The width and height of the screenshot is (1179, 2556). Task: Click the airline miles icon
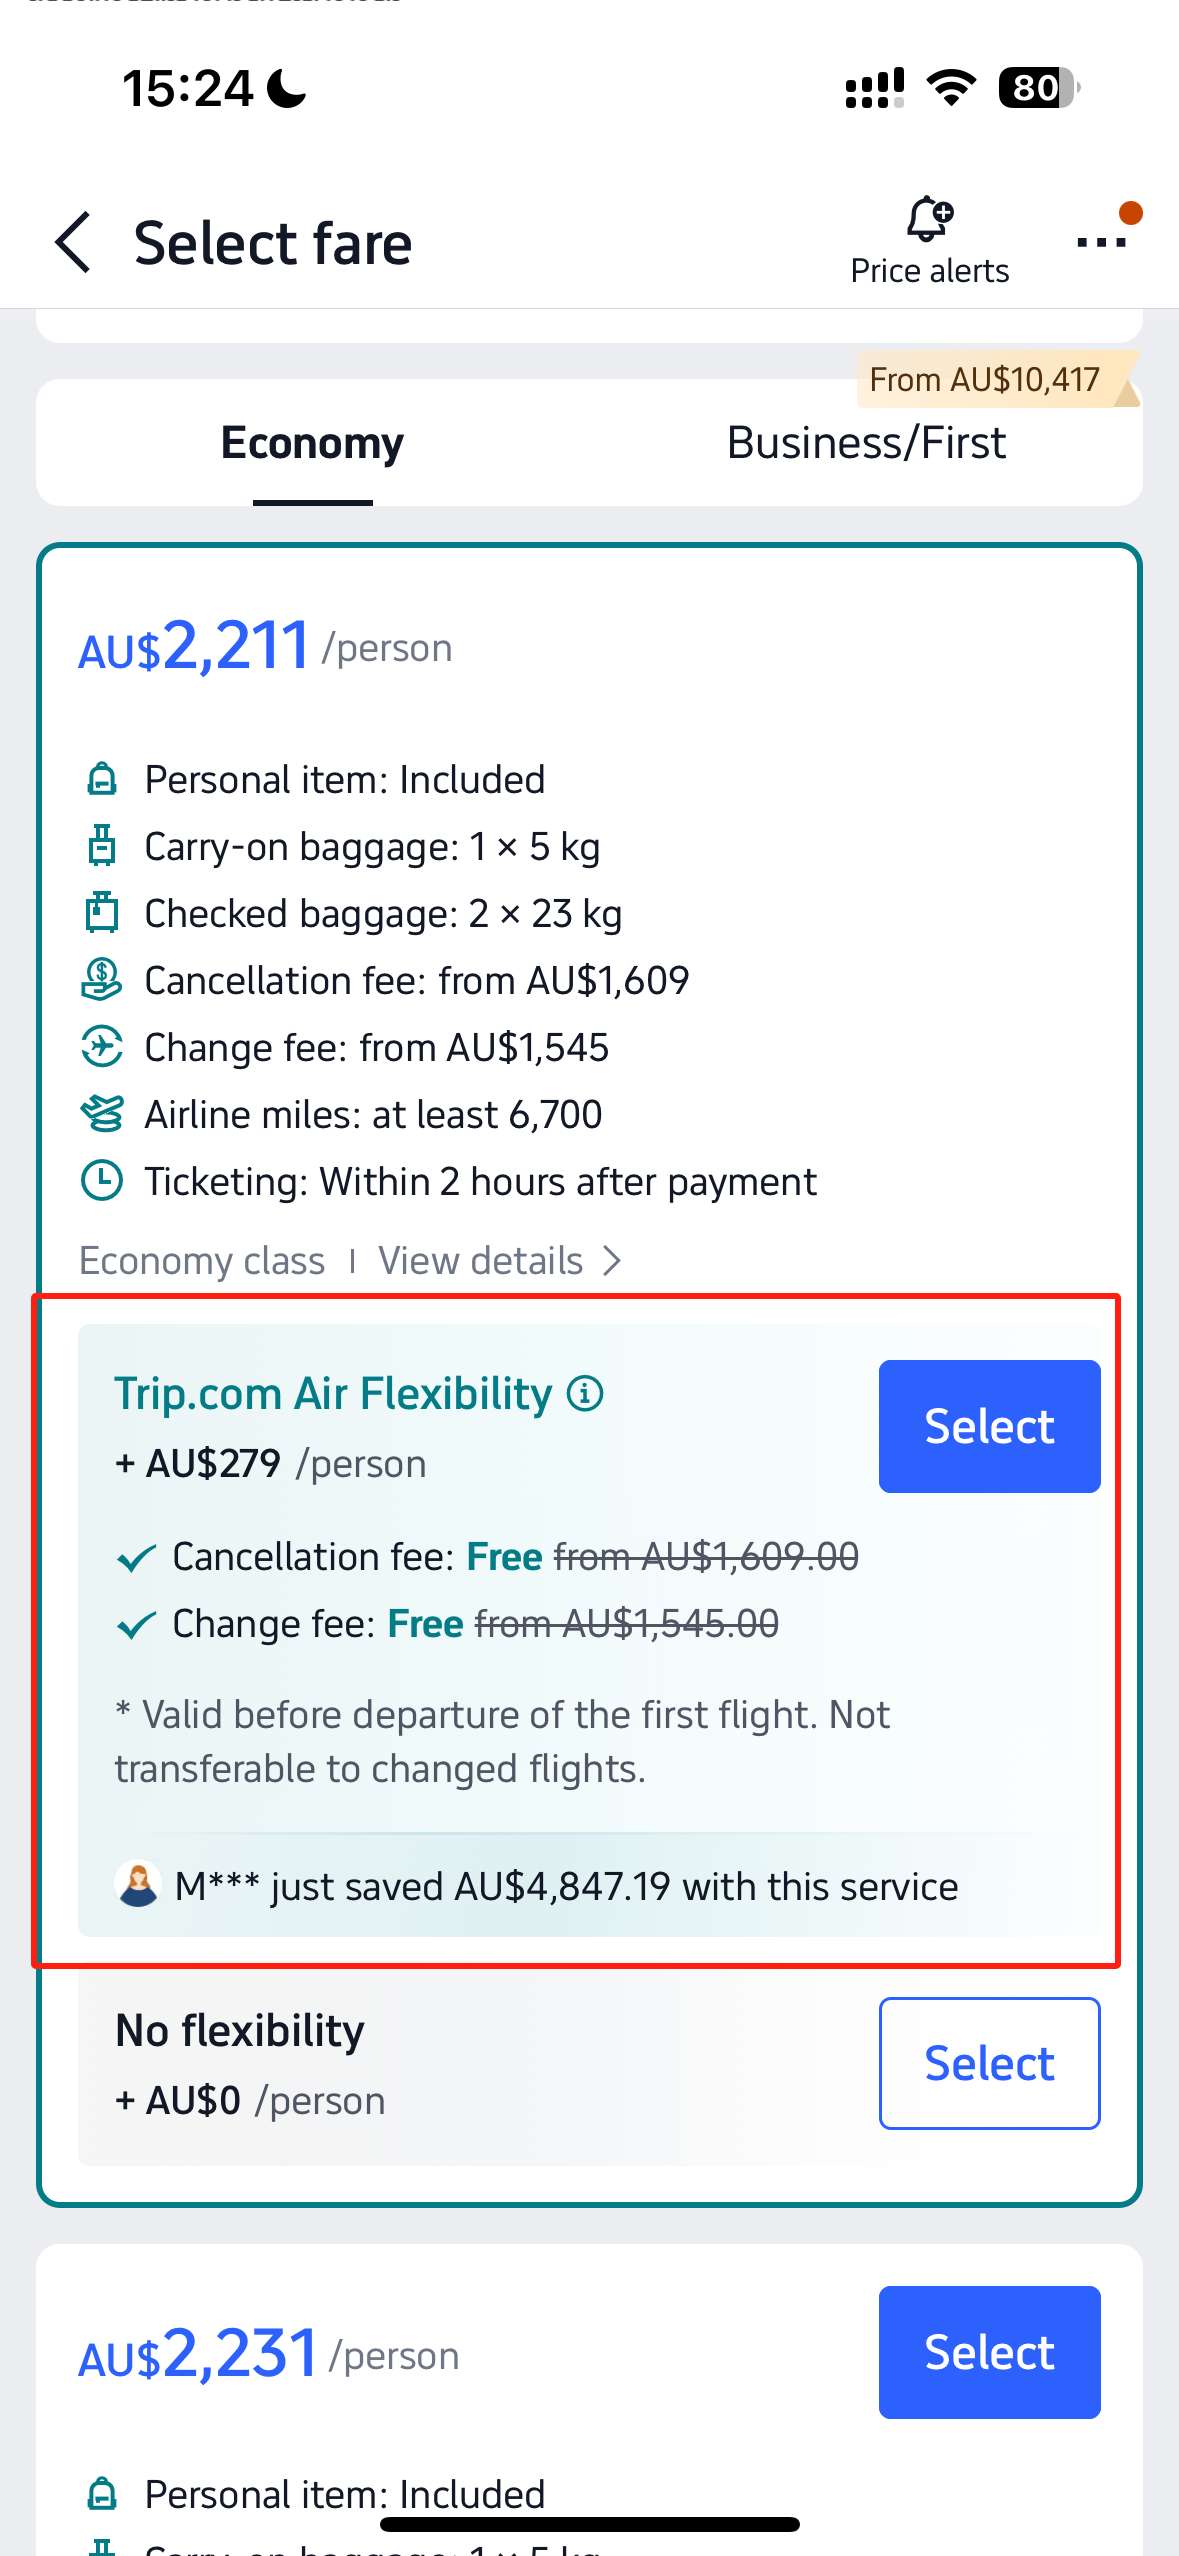pos(101,1113)
